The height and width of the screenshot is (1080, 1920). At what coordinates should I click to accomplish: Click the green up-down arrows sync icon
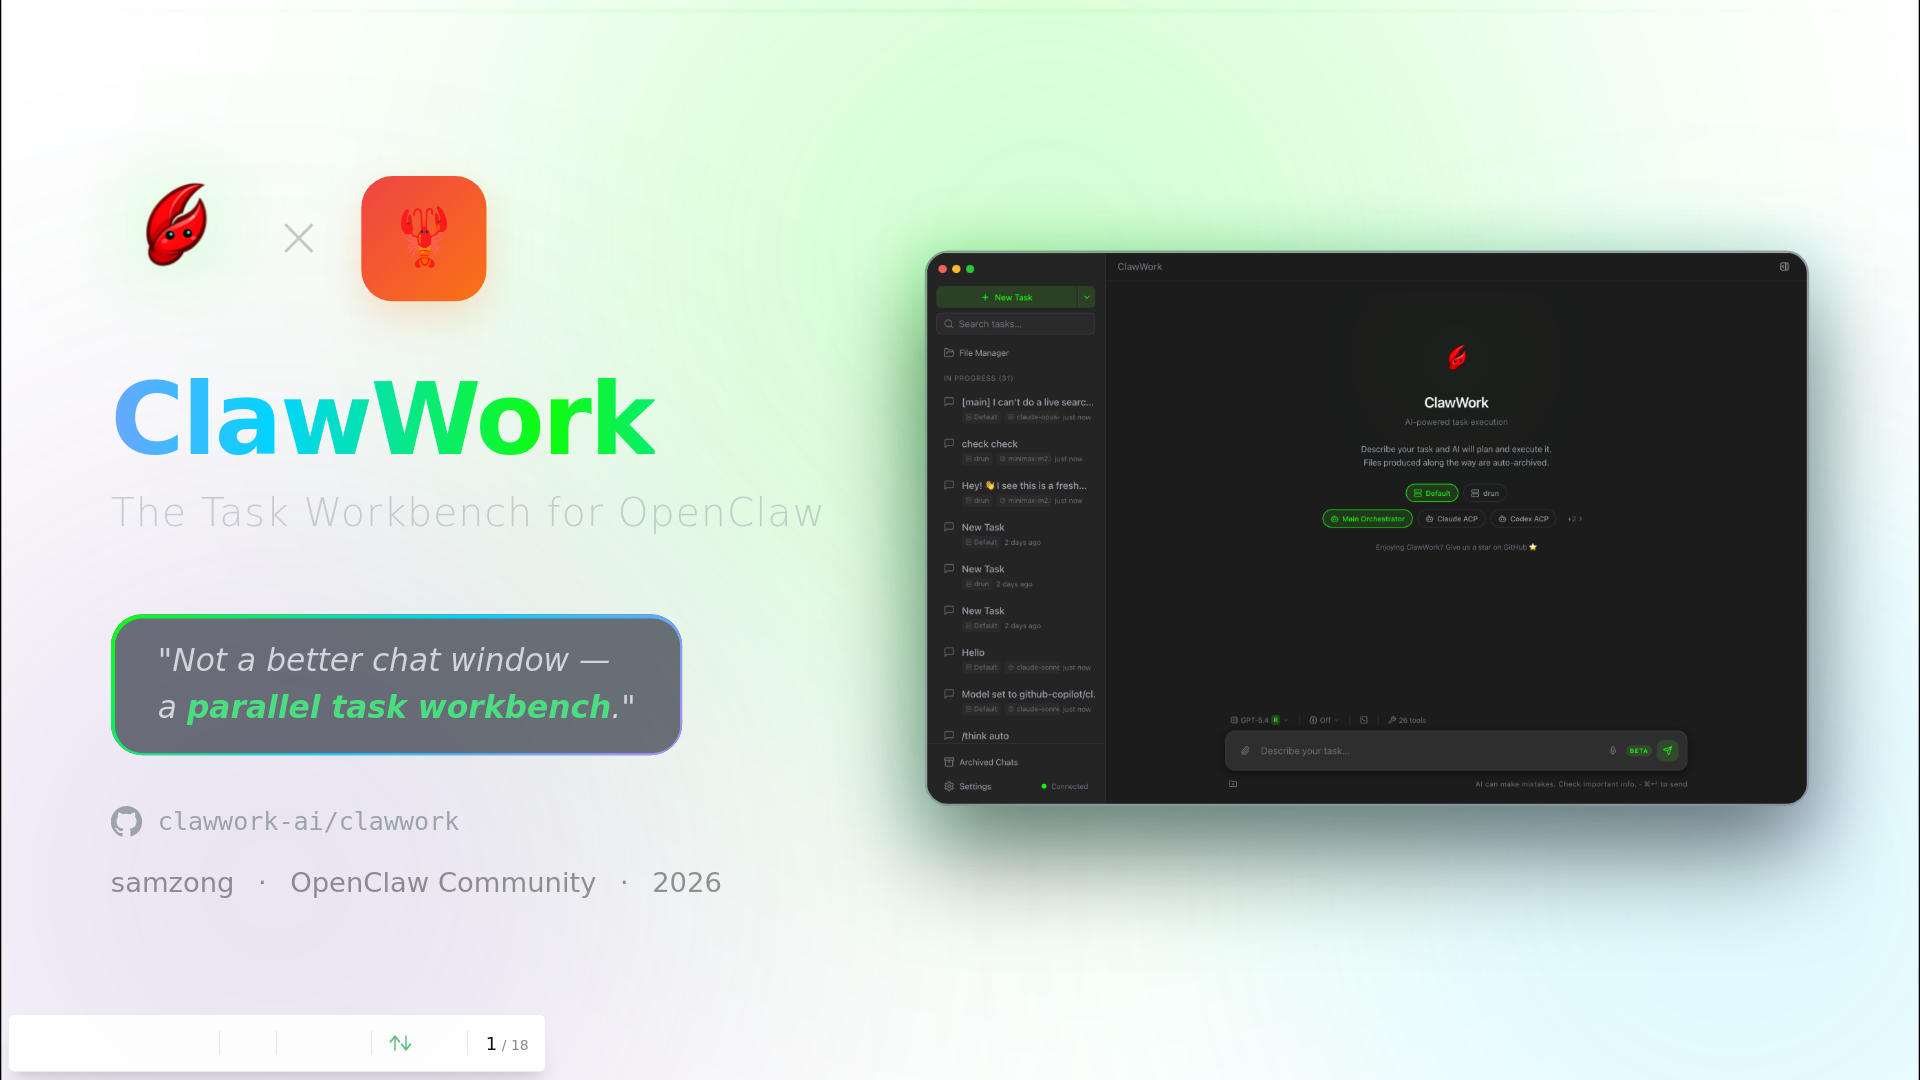(x=400, y=1043)
